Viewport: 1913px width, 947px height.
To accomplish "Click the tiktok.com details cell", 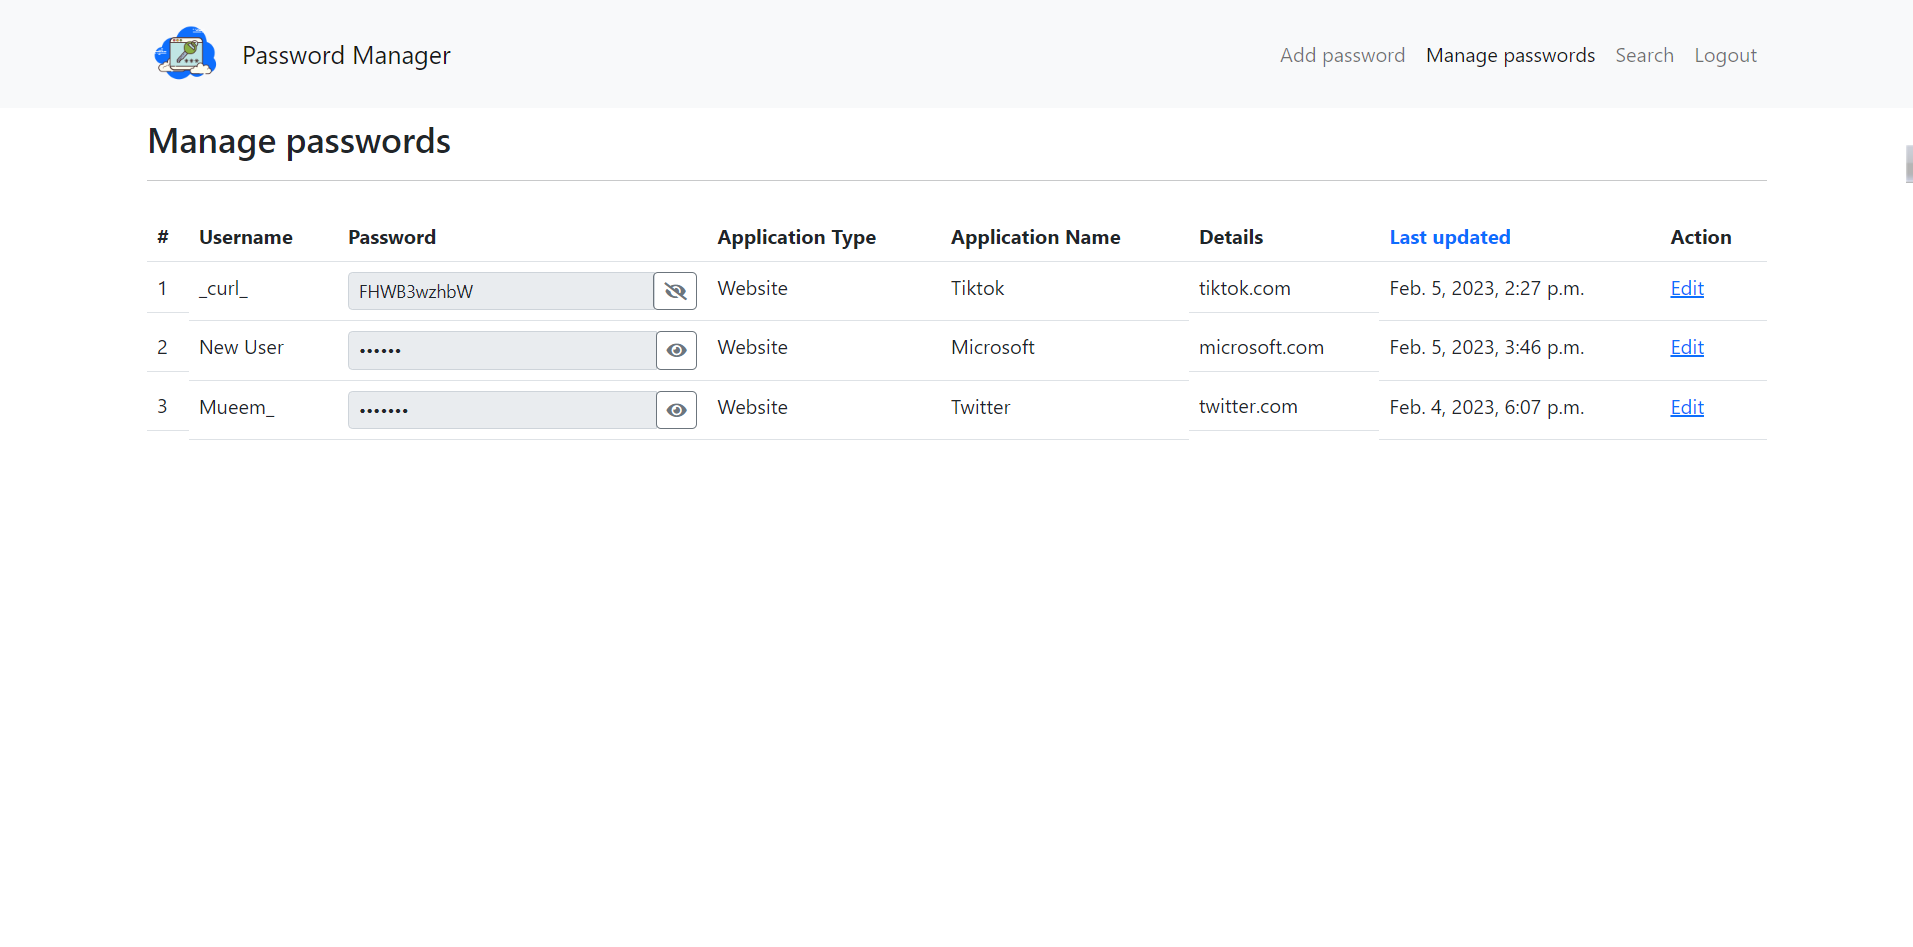I will [x=1244, y=288].
